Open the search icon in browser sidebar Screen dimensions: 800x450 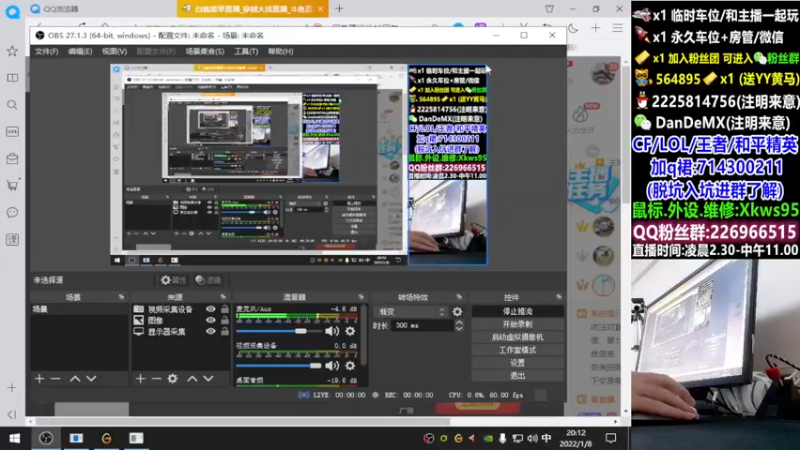point(12,105)
